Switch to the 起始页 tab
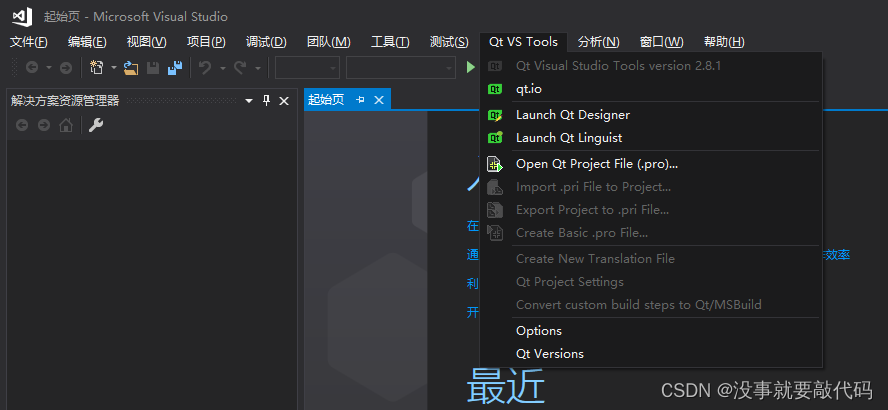The width and height of the screenshot is (888, 410). [326, 100]
